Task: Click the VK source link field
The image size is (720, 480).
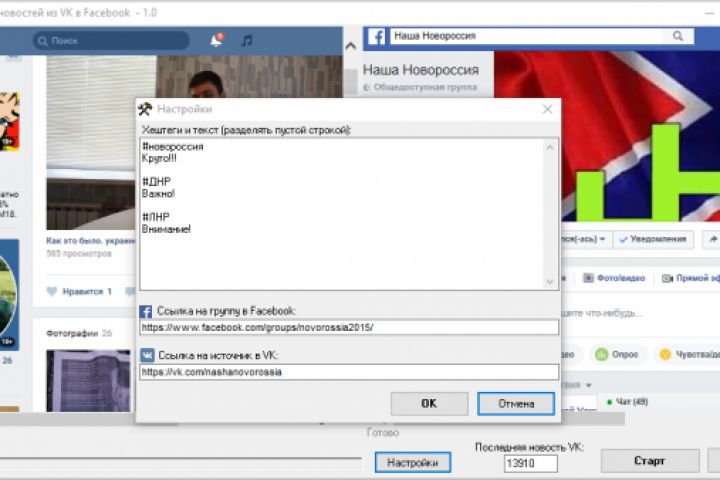Action: point(349,372)
